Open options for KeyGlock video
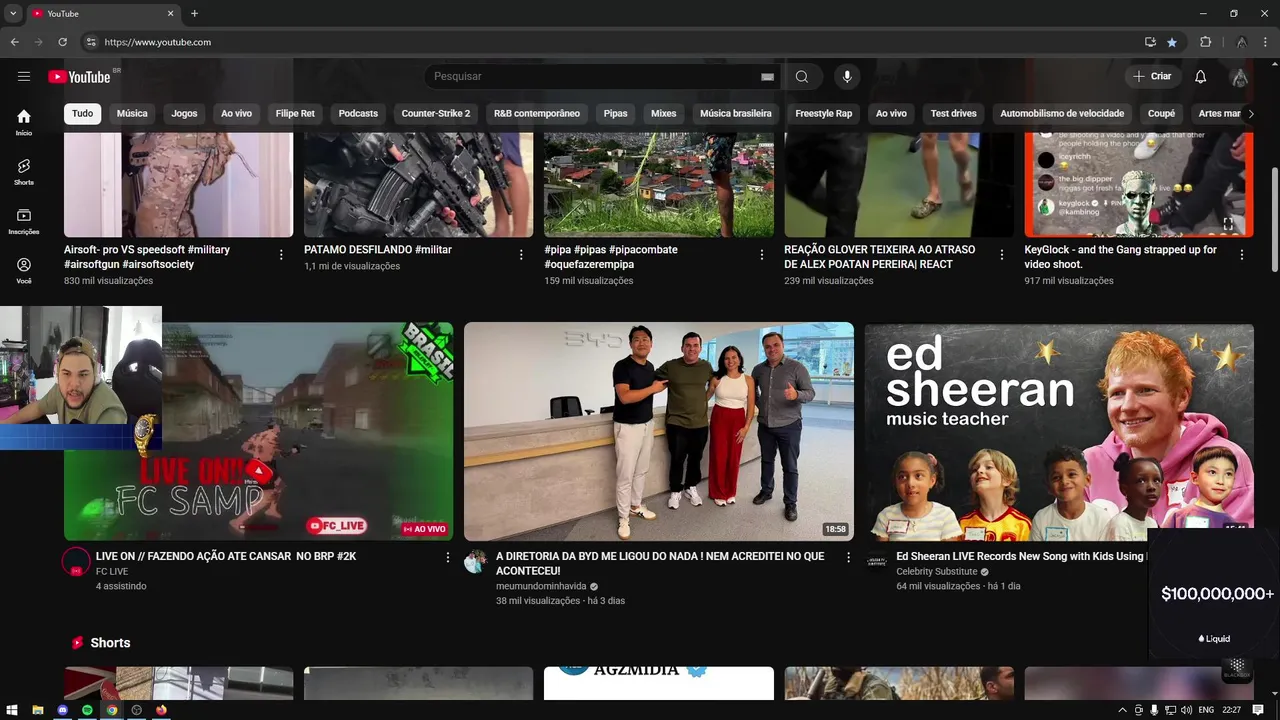1280x720 pixels. click(x=1242, y=255)
